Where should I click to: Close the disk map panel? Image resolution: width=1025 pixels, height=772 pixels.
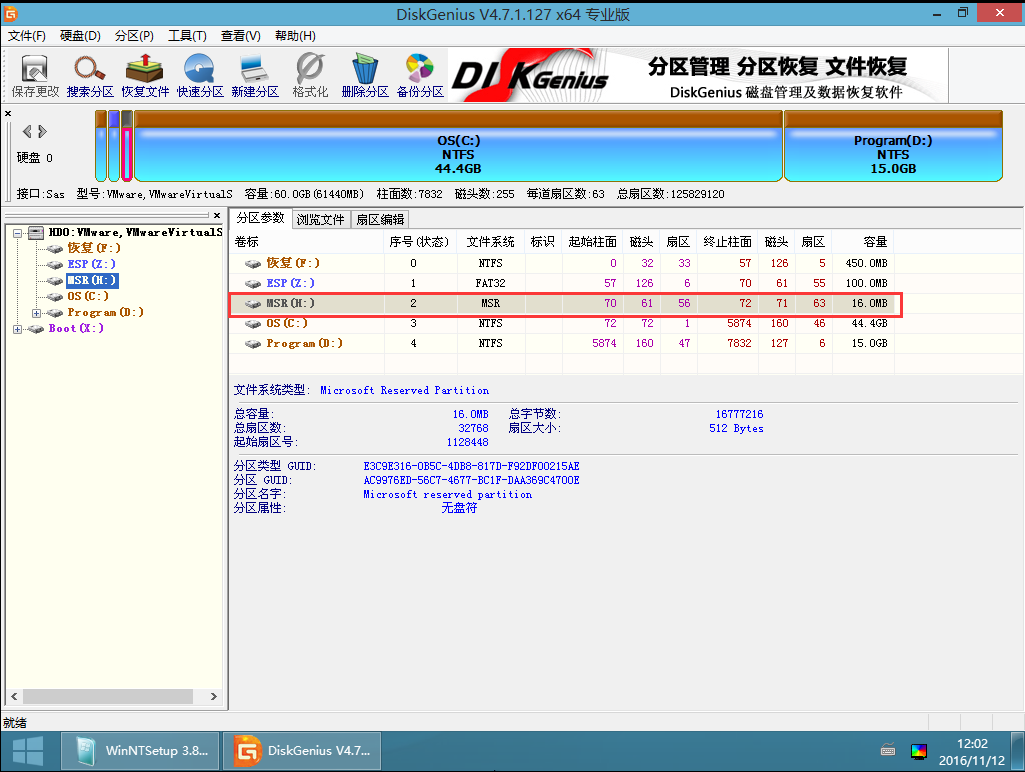pyautogui.click(x=8, y=114)
